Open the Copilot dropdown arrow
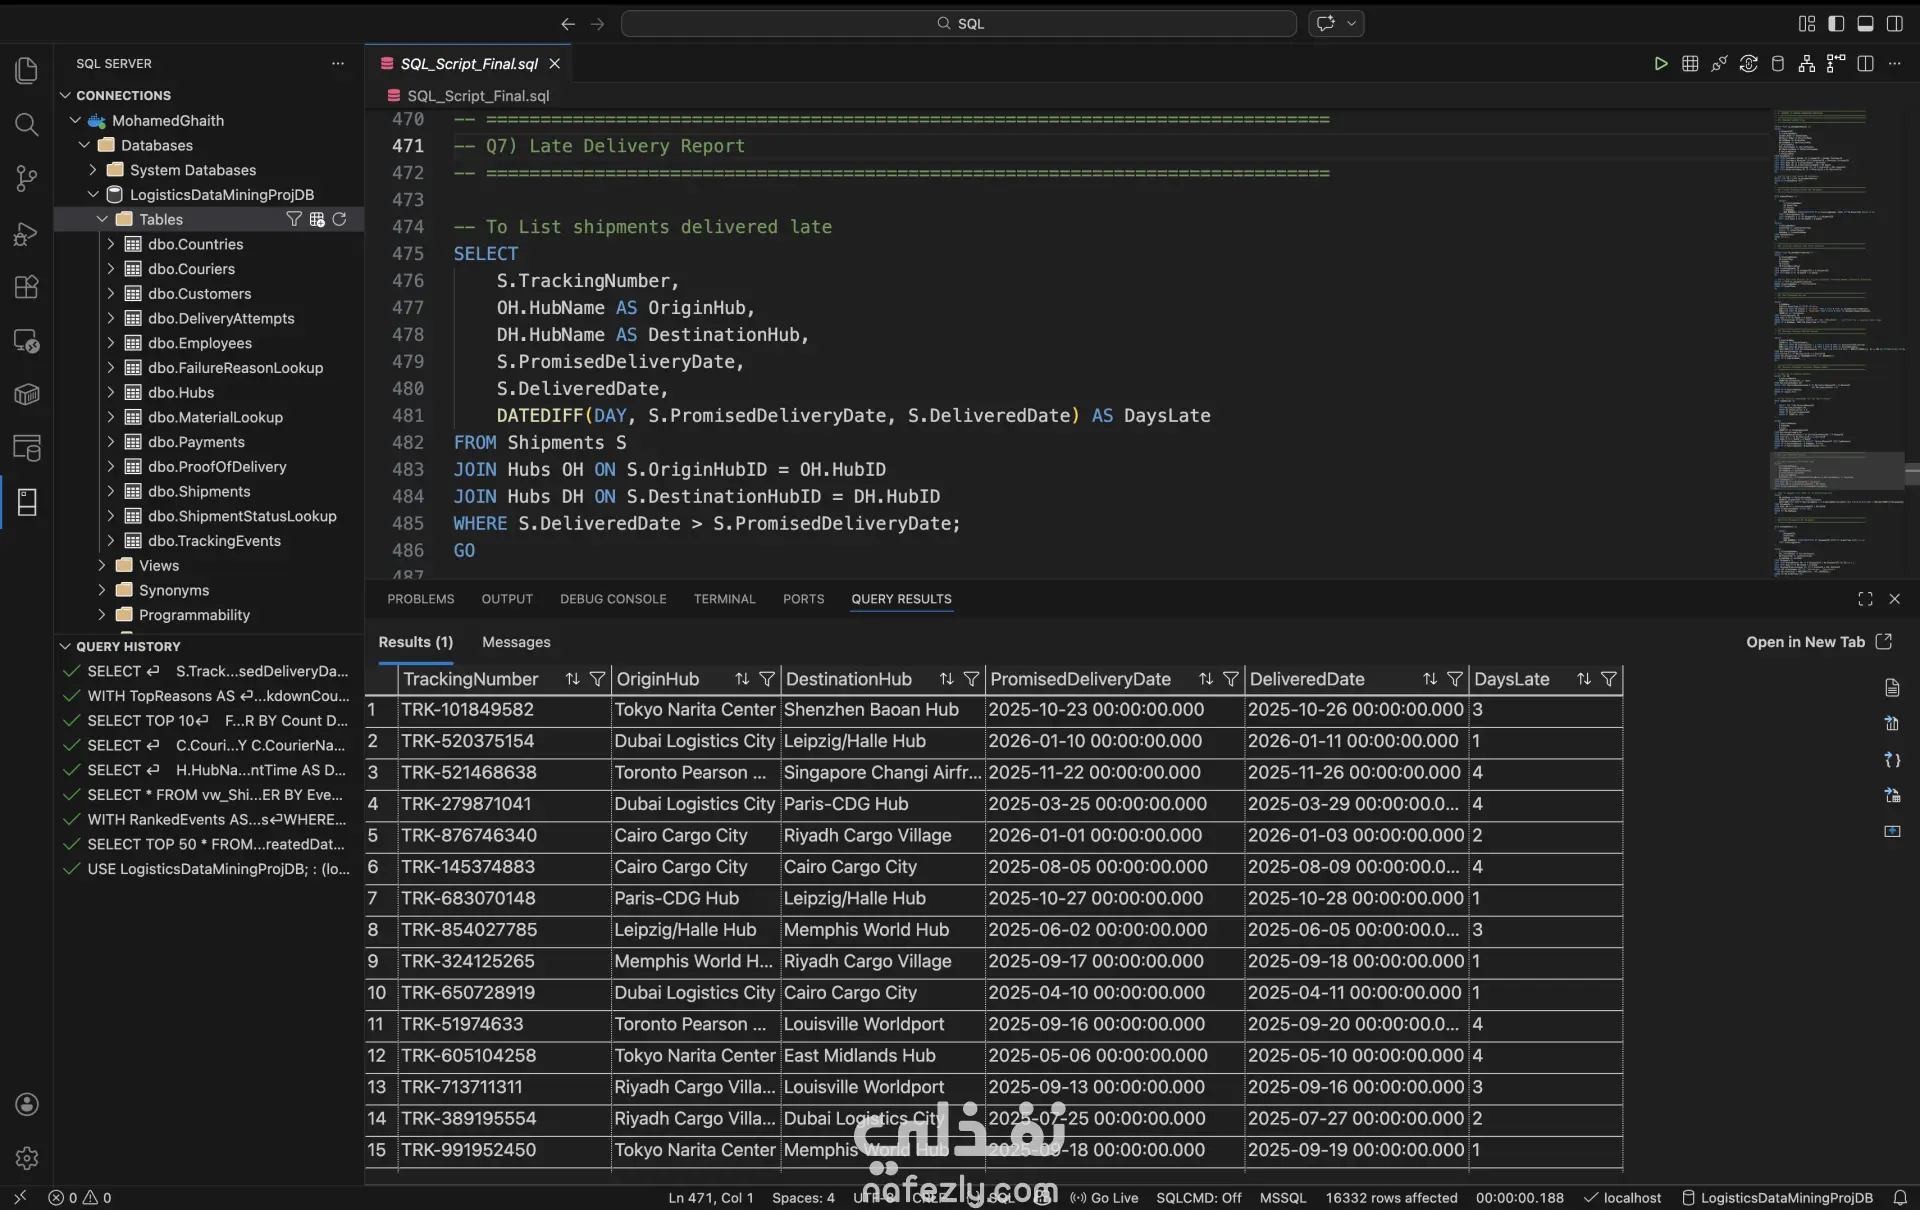The height and width of the screenshot is (1210, 1920). coord(1351,23)
